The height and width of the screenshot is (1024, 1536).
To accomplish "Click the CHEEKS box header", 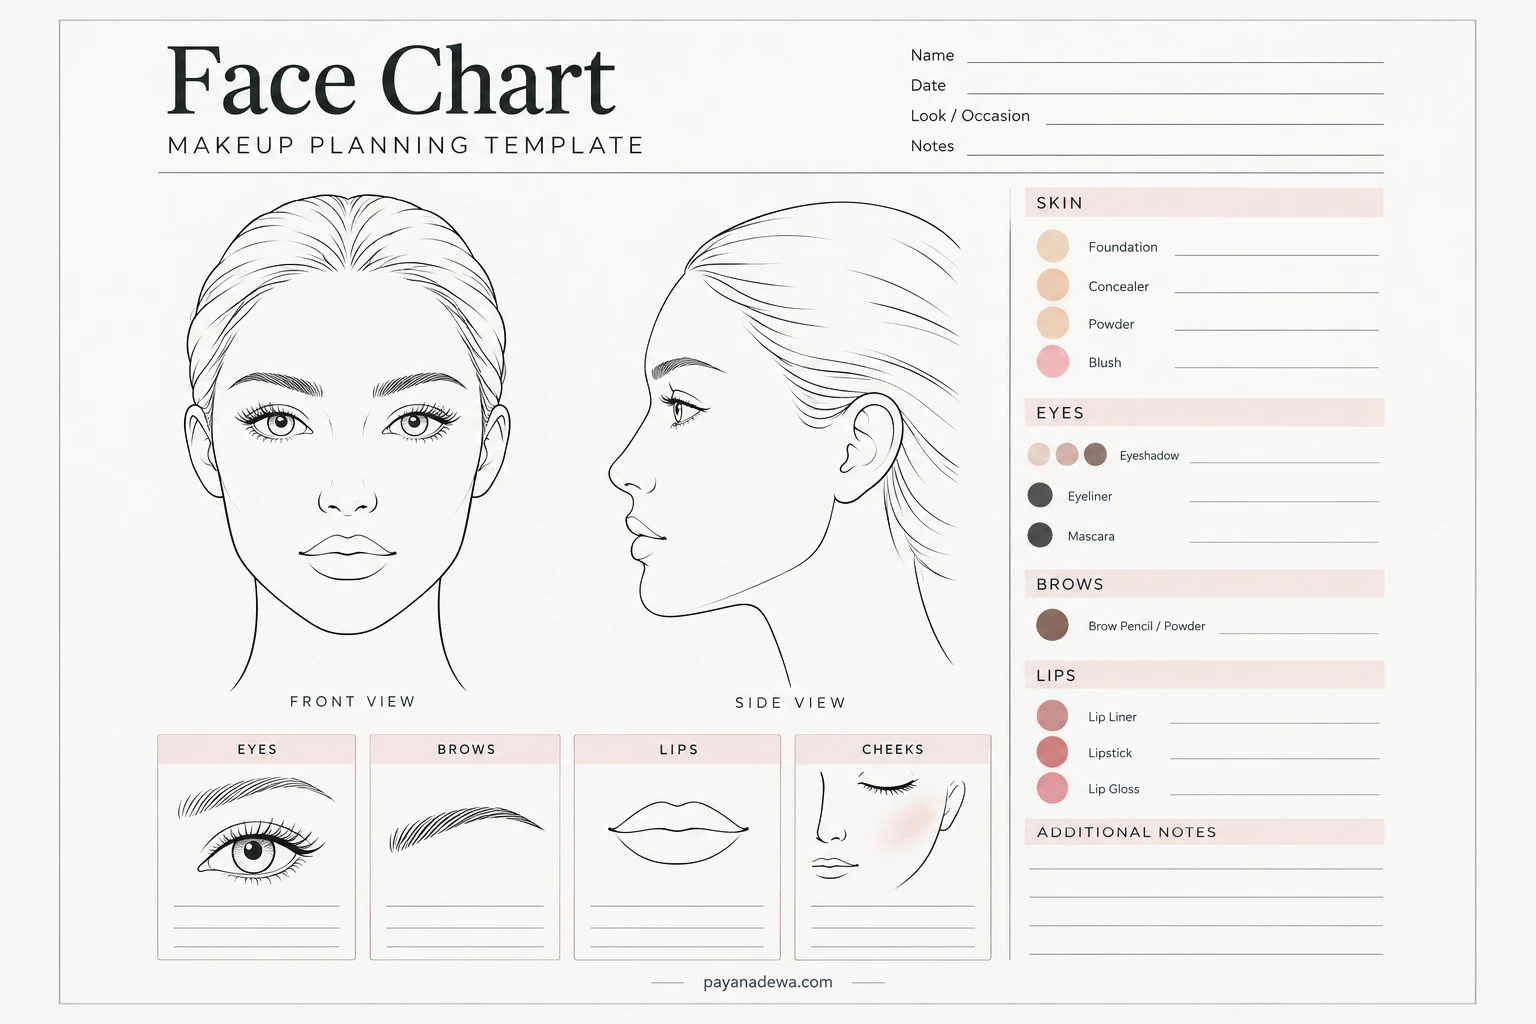I will pos(893,749).
